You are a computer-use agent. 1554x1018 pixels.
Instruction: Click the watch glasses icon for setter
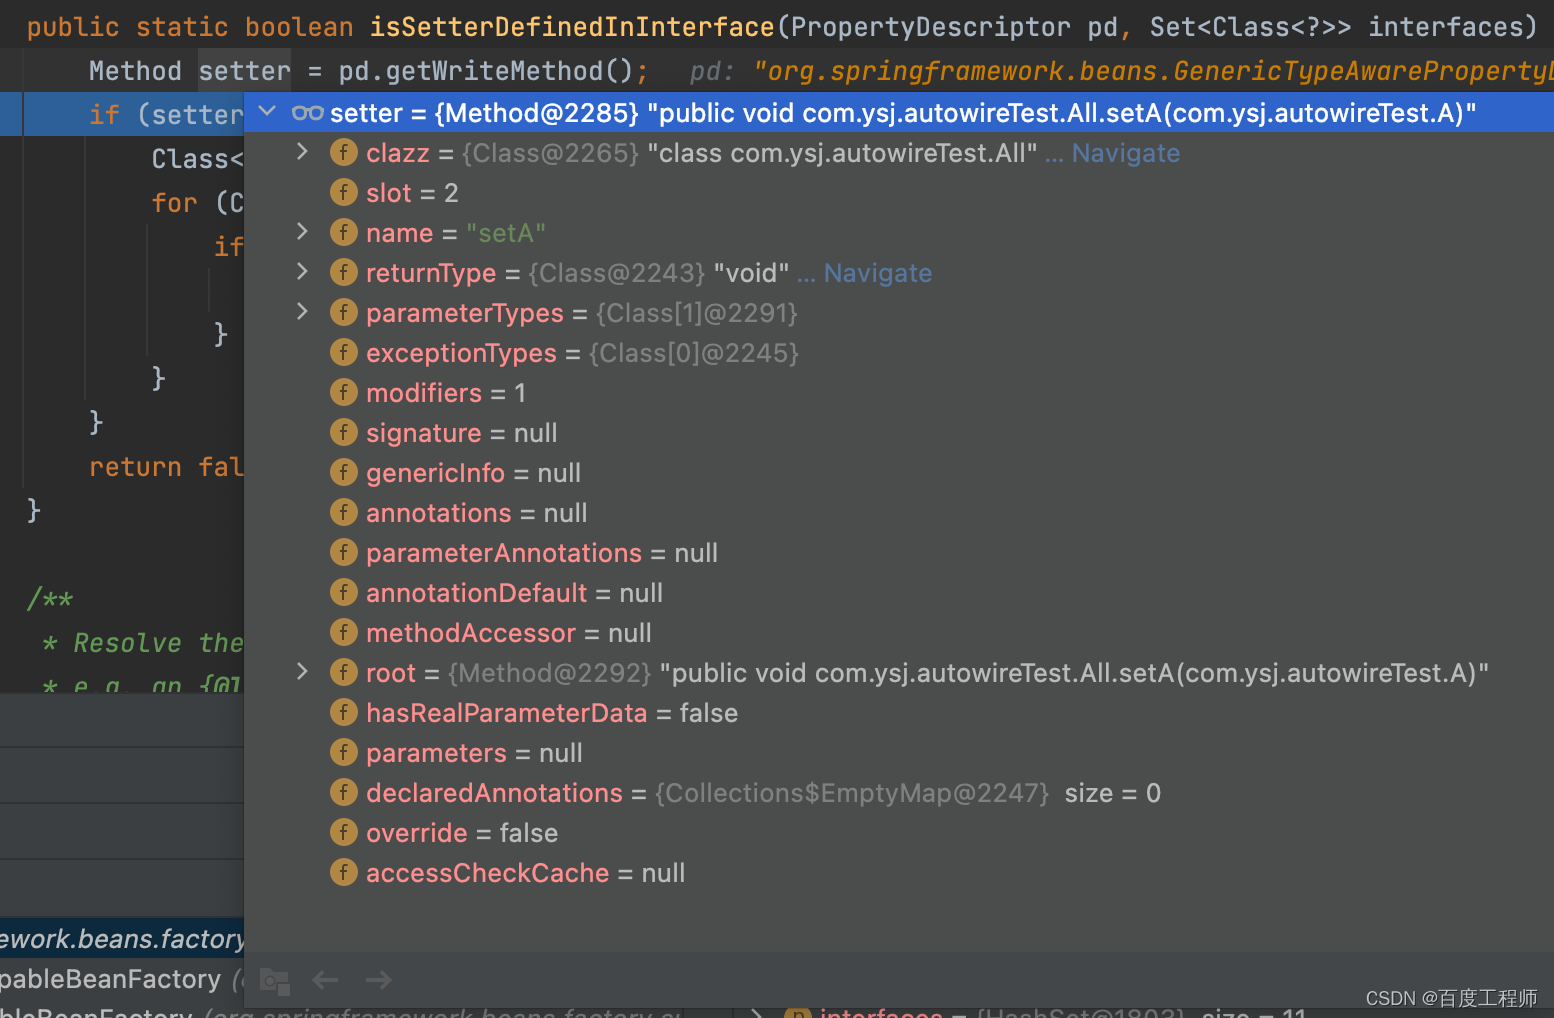[307, 113]
